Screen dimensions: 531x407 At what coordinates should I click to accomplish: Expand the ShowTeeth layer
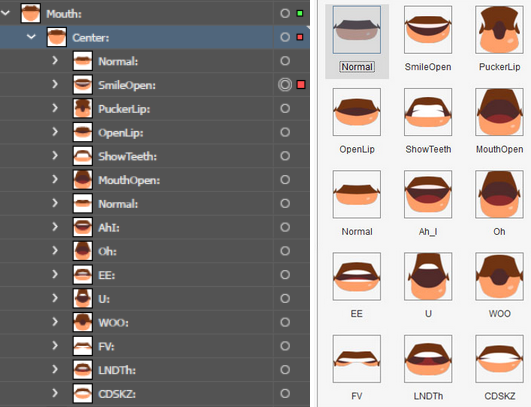pos(55,155)
